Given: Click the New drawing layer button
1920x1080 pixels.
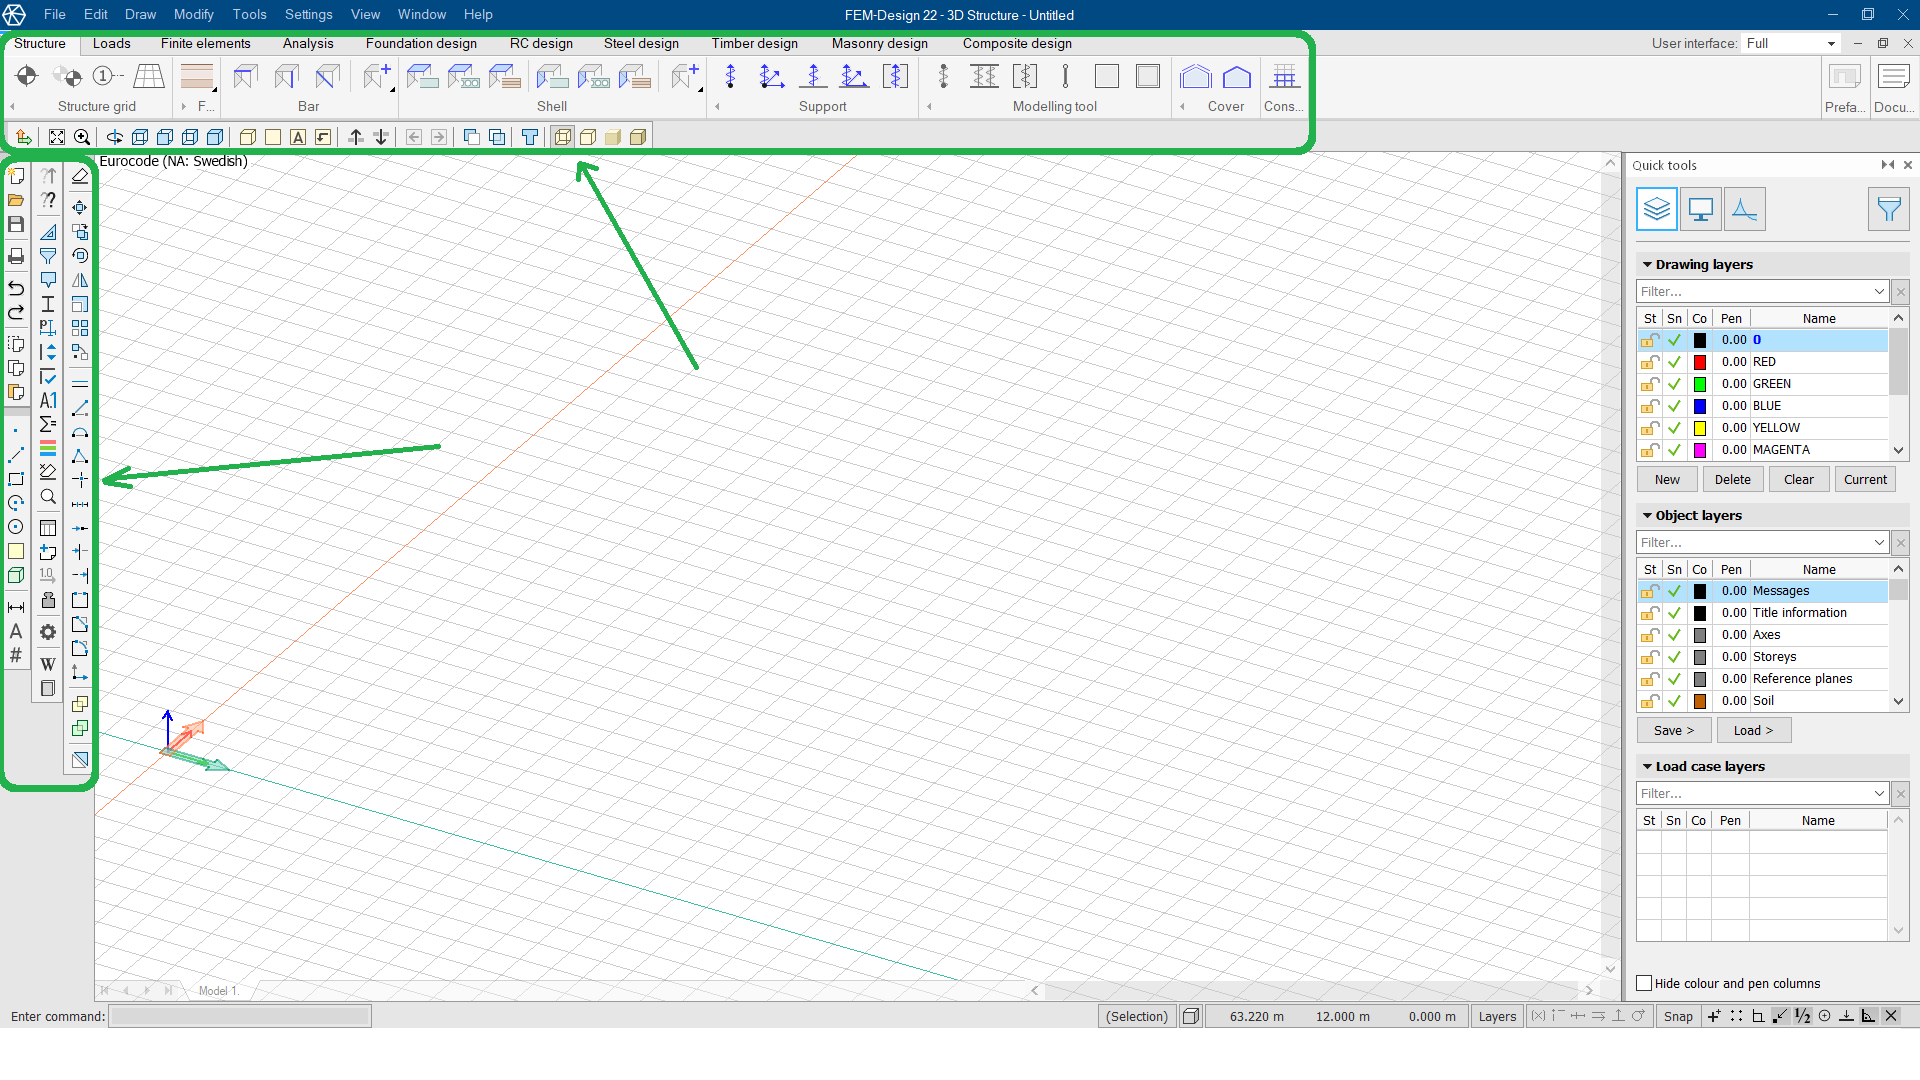Looking at the screenshot, I should tap(1666, 479).
